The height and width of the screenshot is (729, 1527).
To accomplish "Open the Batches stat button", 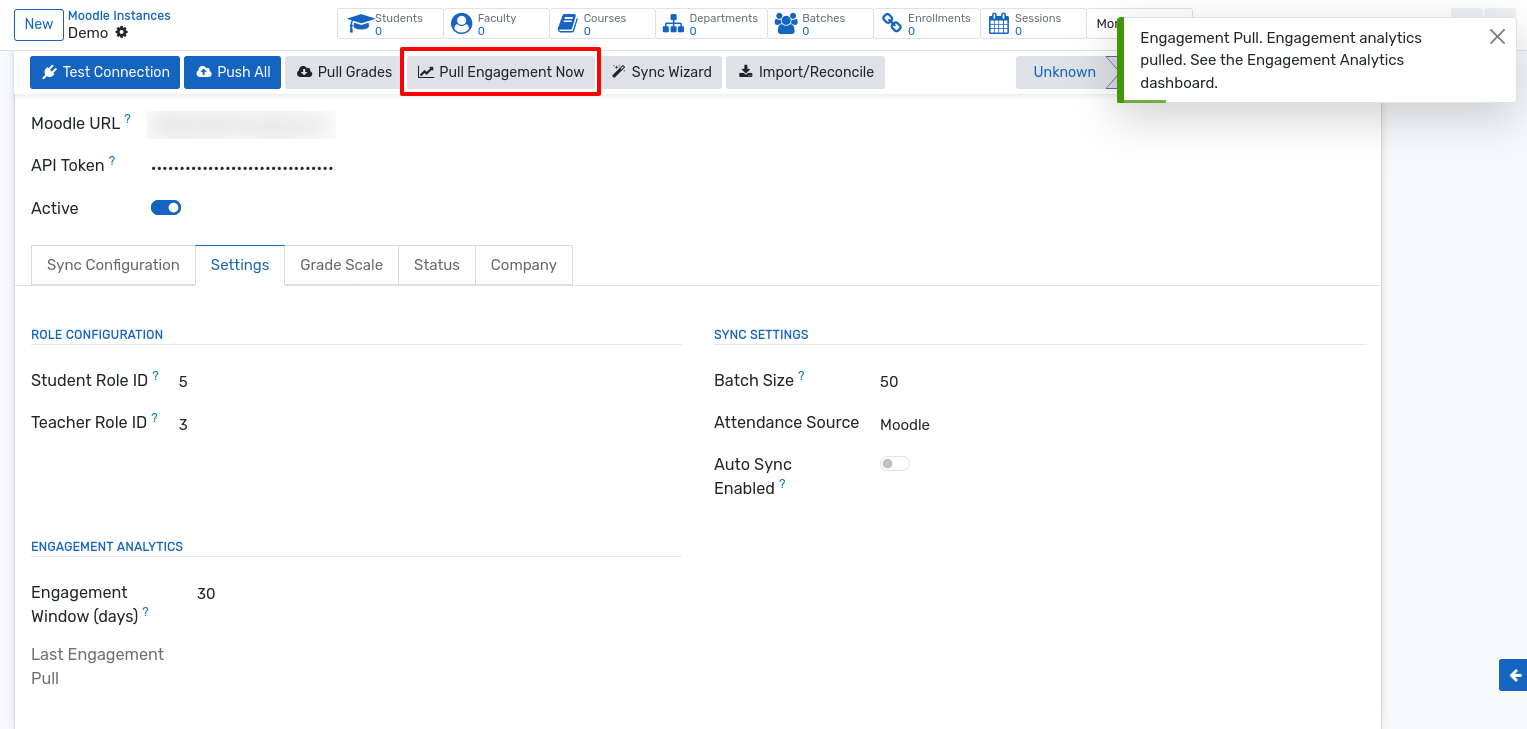I will pyautogui.click(x=821, y=24).
